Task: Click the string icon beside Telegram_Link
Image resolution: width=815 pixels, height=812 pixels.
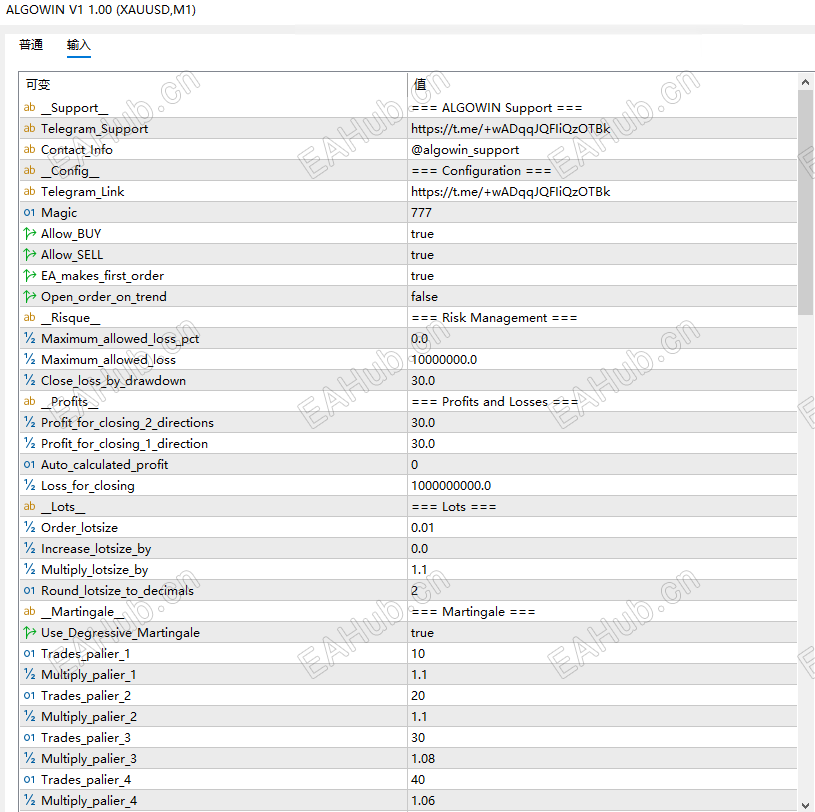Action: tap(30, 192)
